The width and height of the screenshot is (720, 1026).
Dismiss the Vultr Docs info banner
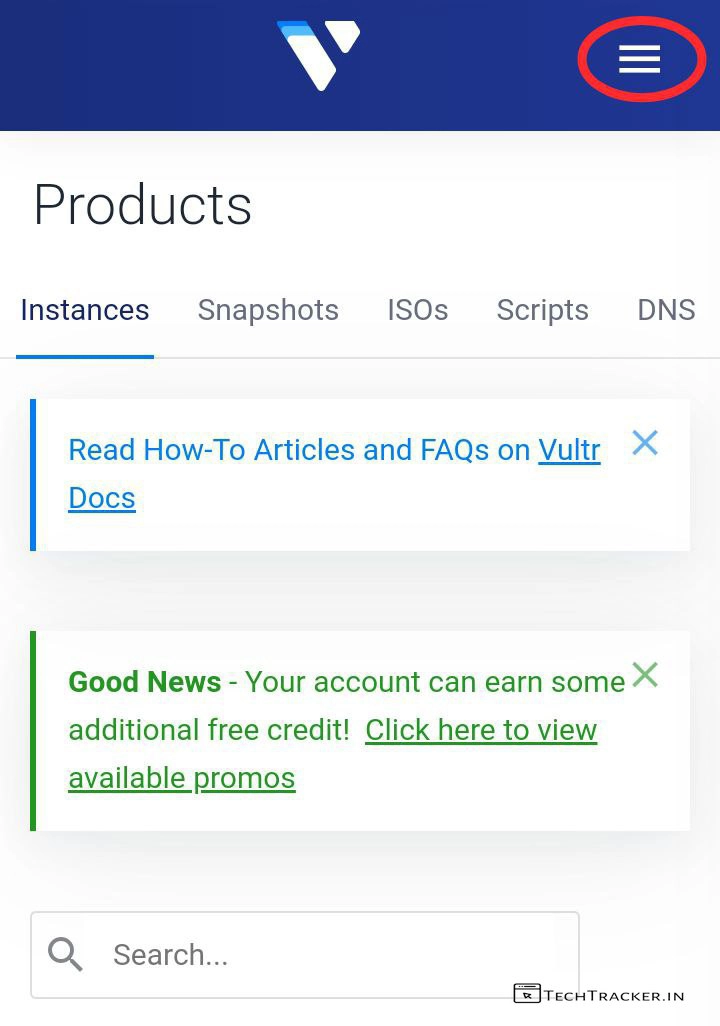pos(645,443)
